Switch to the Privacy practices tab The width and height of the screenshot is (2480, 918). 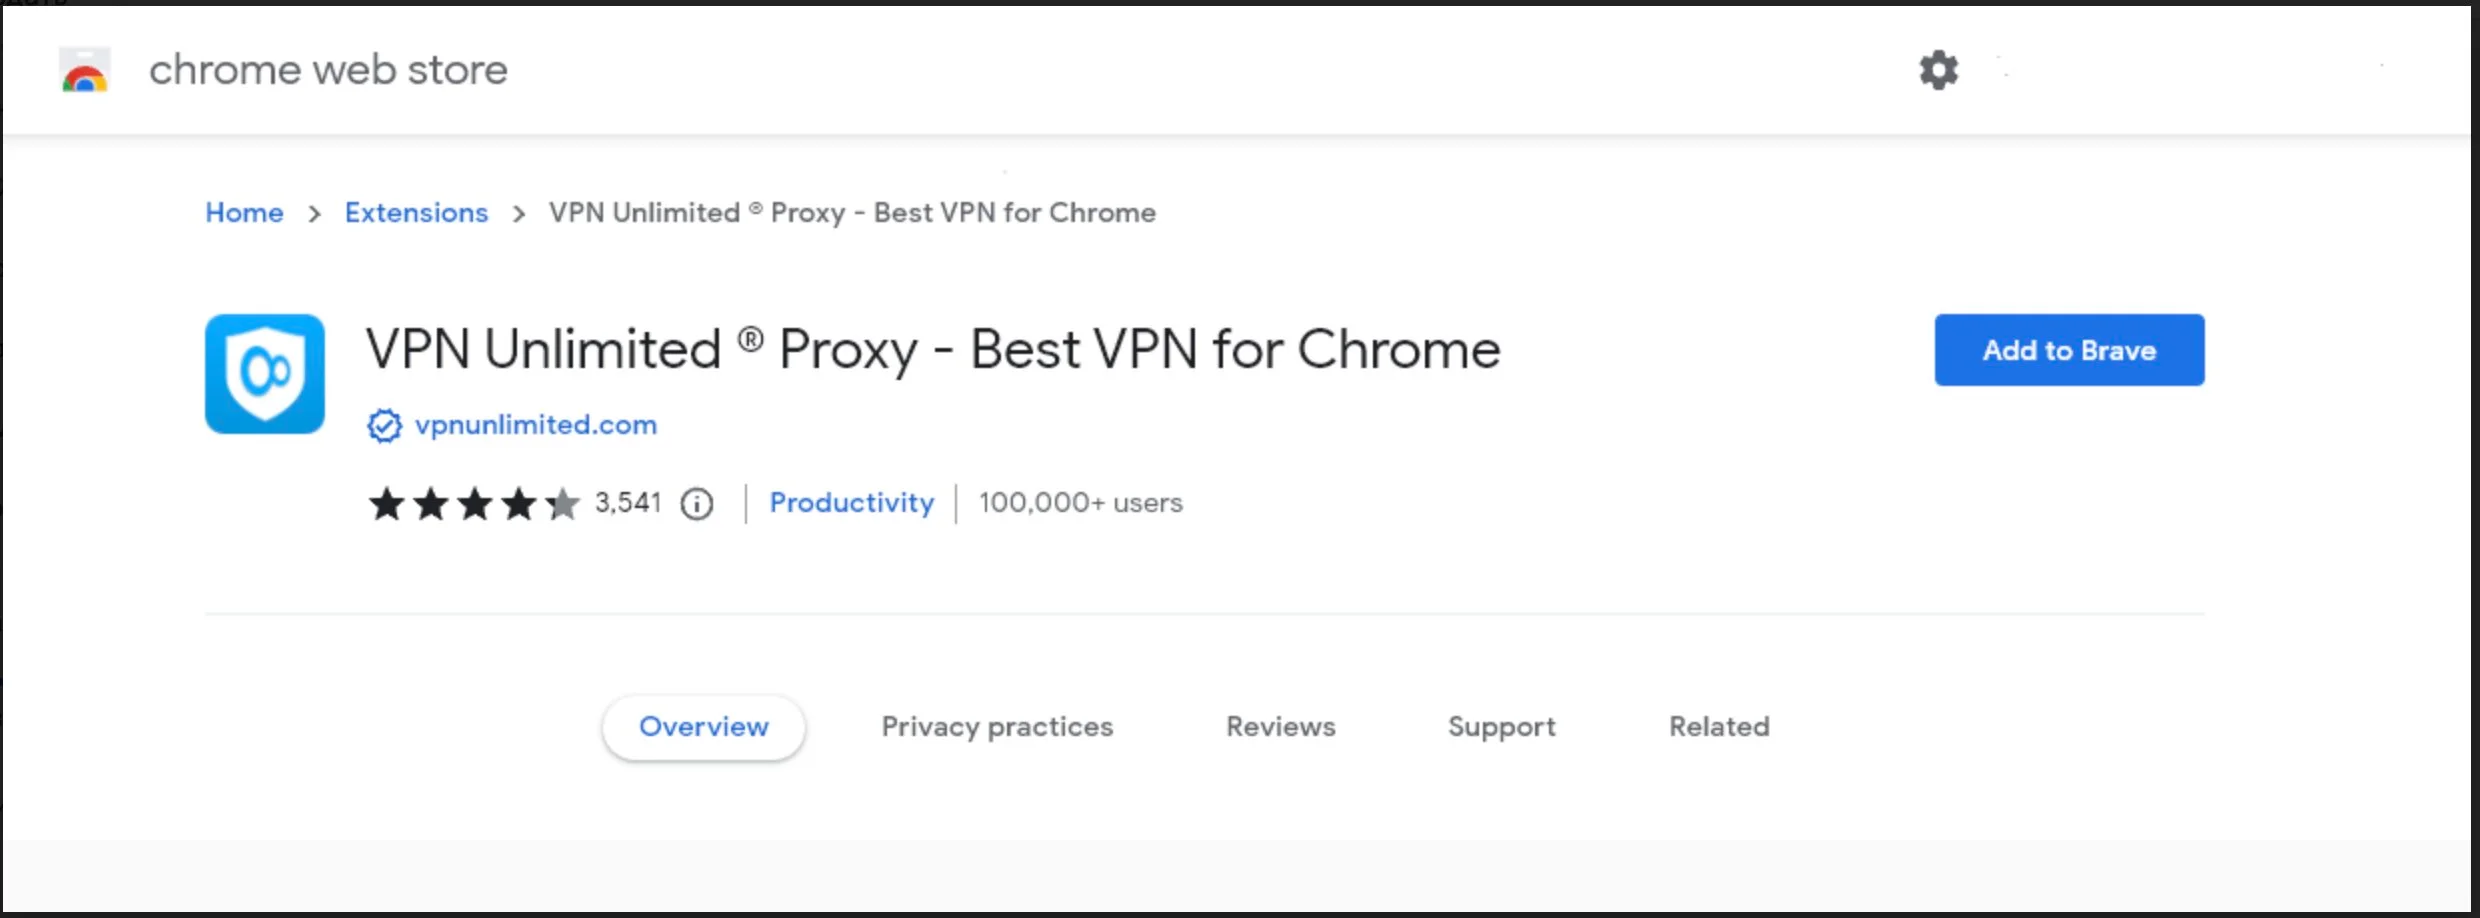tap(997, 727)
